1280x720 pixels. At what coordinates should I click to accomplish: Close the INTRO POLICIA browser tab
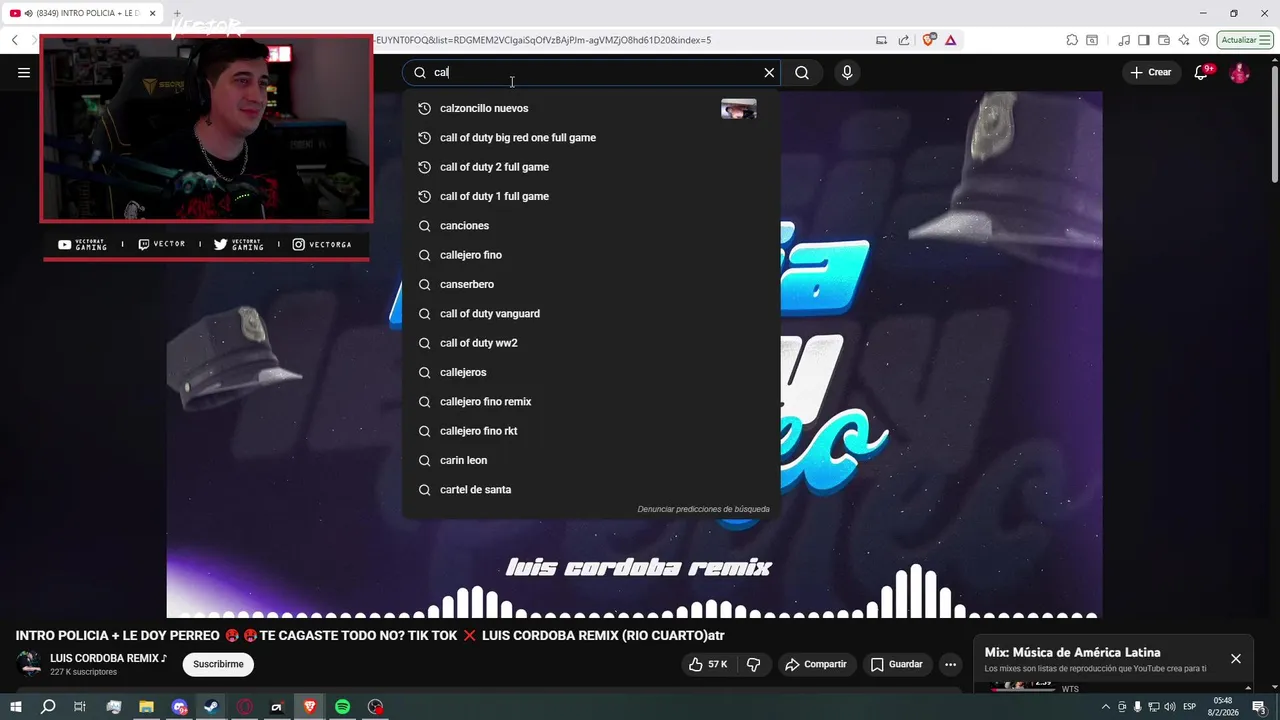coord(153,14)
